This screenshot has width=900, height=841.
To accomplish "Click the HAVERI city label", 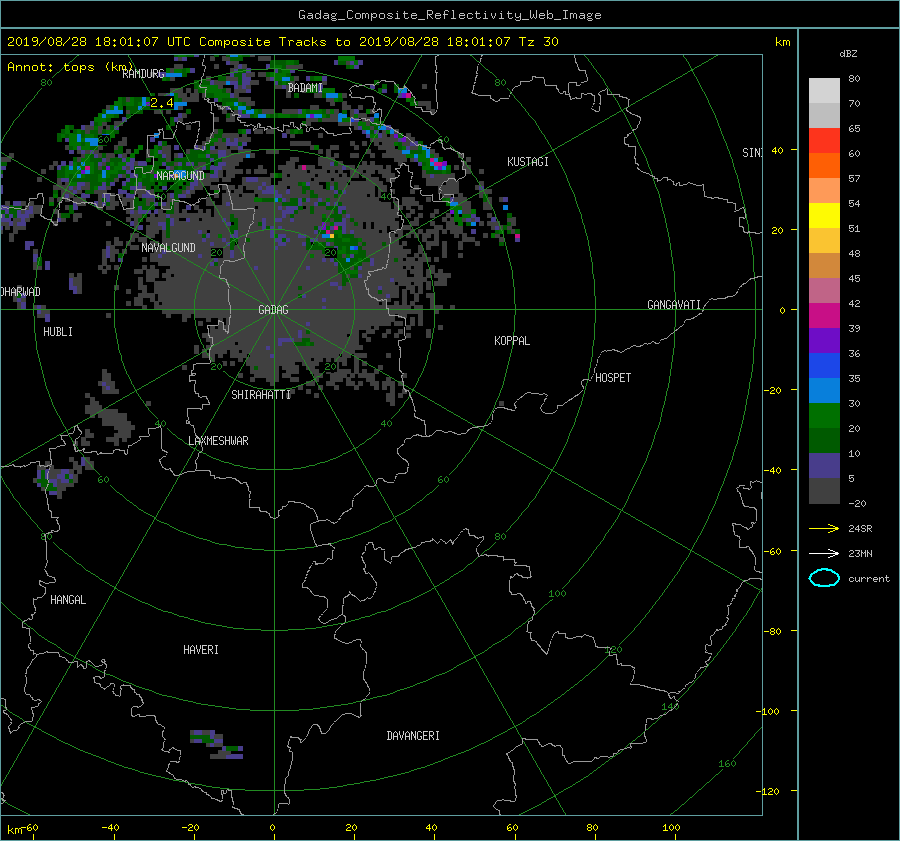I will 201,650.
